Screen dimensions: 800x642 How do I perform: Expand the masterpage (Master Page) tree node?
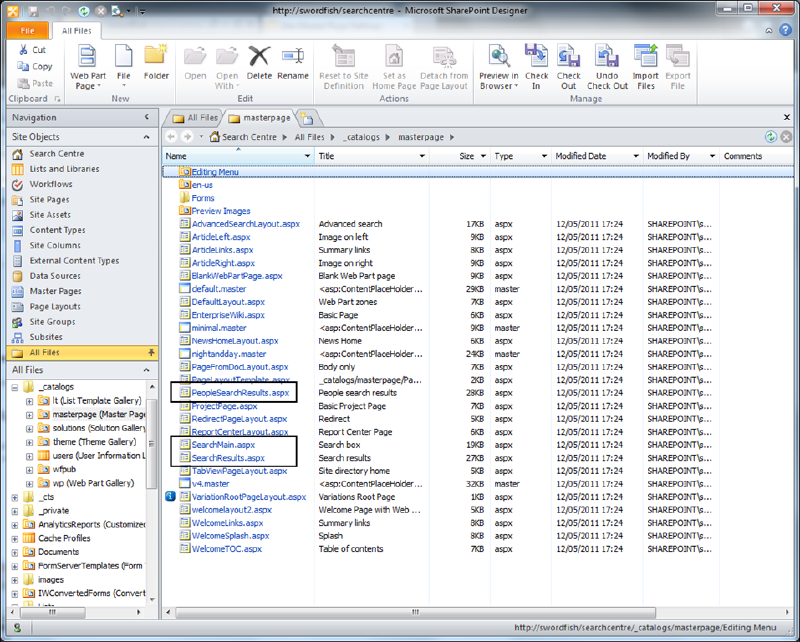pos(30,415)
